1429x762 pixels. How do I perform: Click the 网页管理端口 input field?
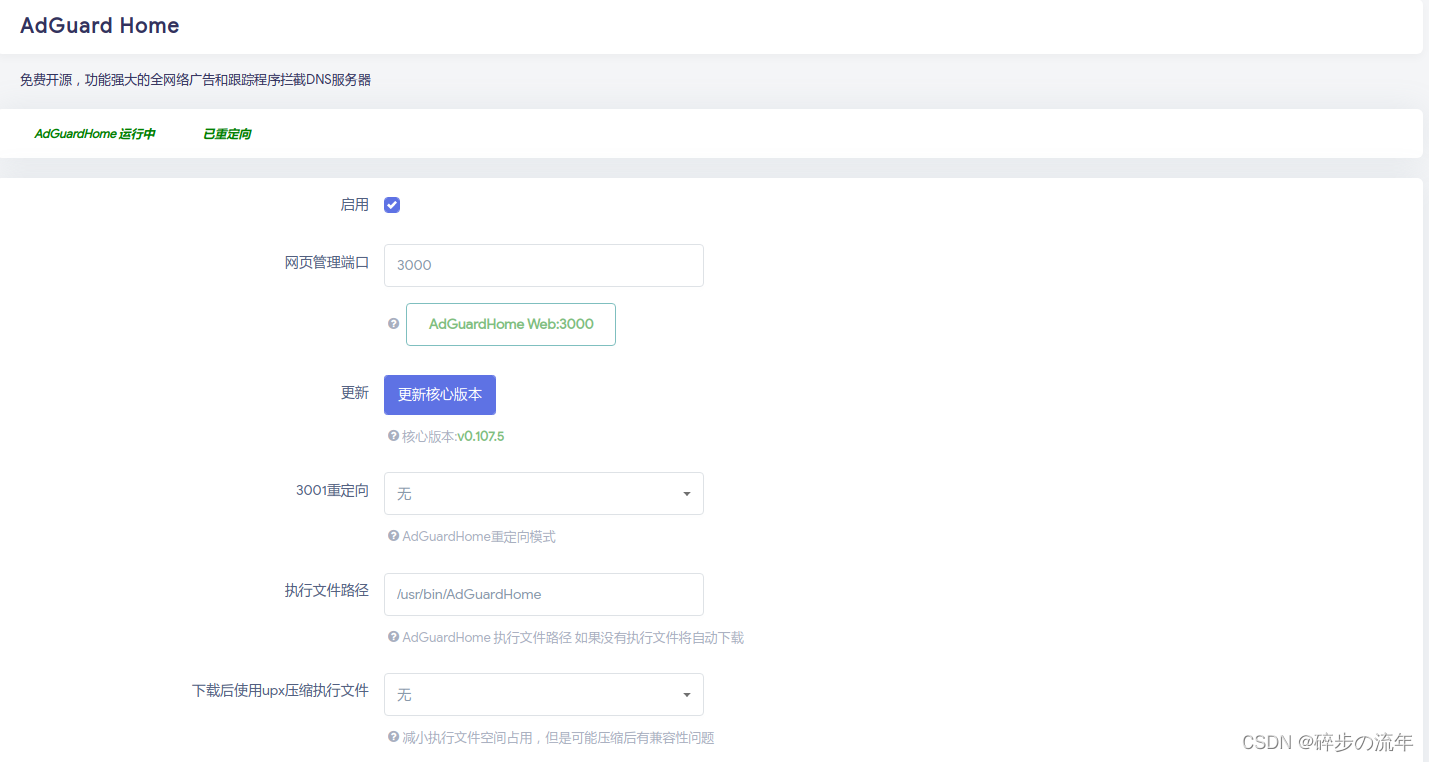544,265
